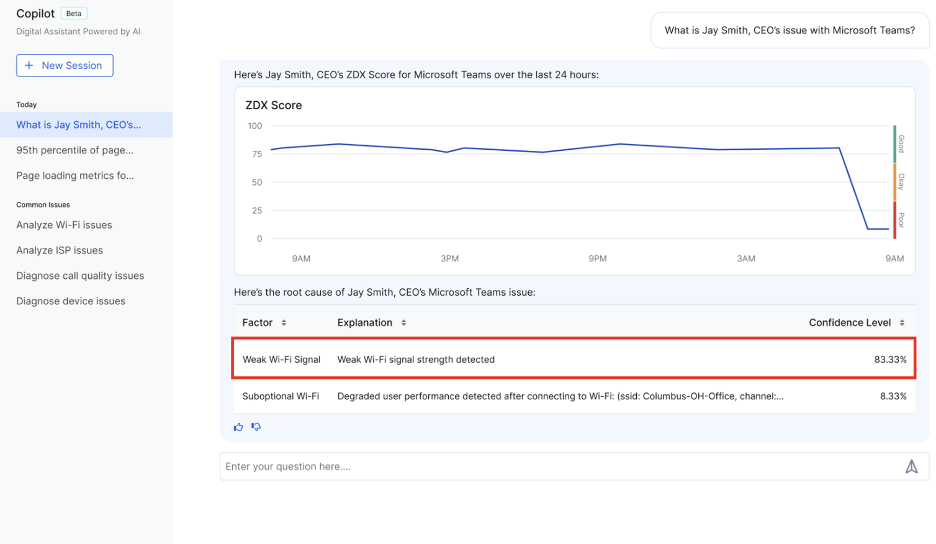Select the Weak Wi-Fi Signal row
This screenshot has width=936, height=544.
point(574,359)
